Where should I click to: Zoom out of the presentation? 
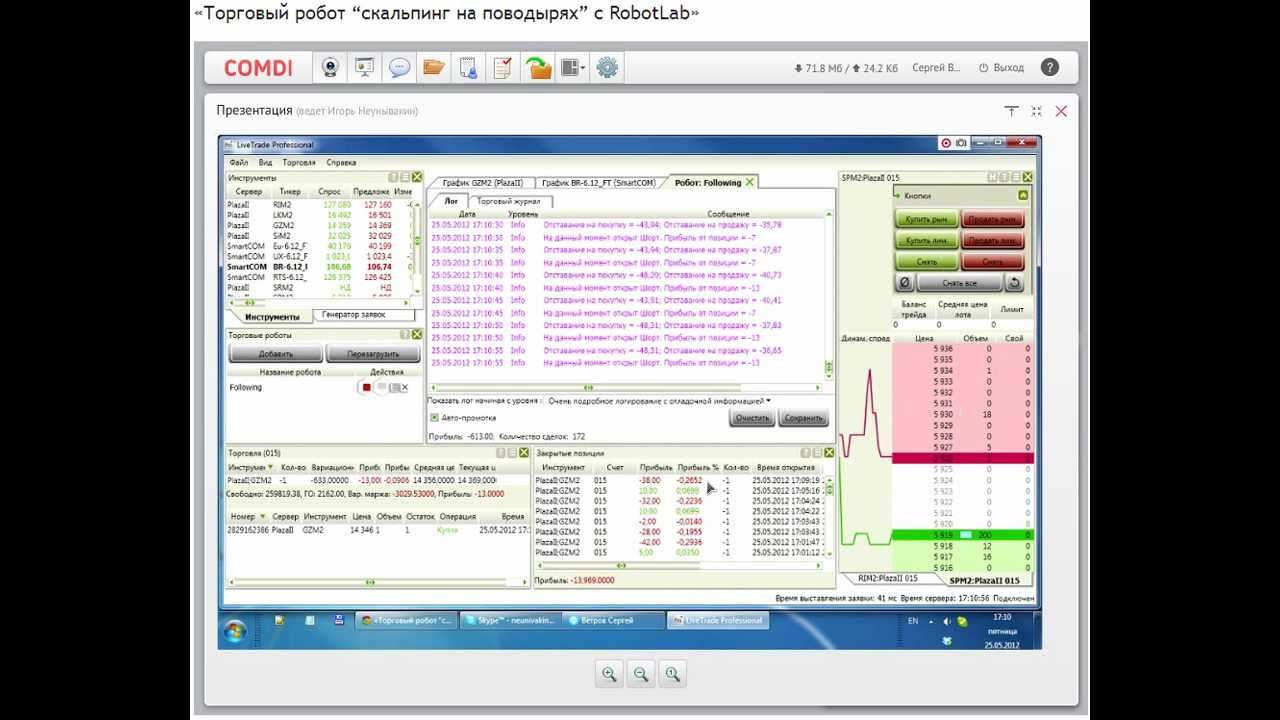click(x=641, y=675)
